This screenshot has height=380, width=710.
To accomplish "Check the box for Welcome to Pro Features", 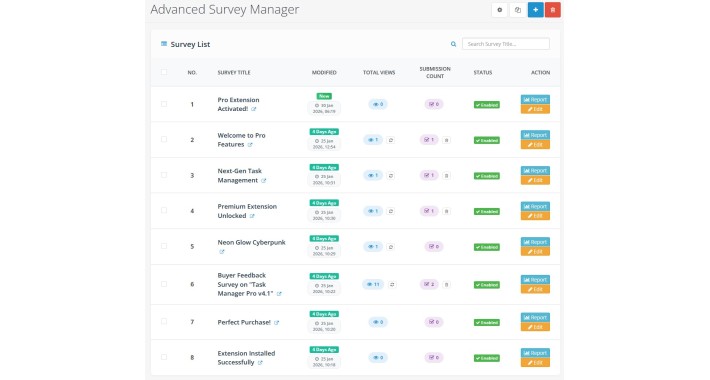I will point(164,139).
